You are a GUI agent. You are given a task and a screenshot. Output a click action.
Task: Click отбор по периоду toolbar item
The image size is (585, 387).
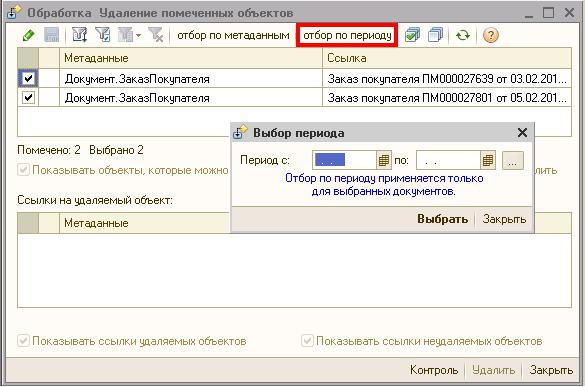pos(347,35)
